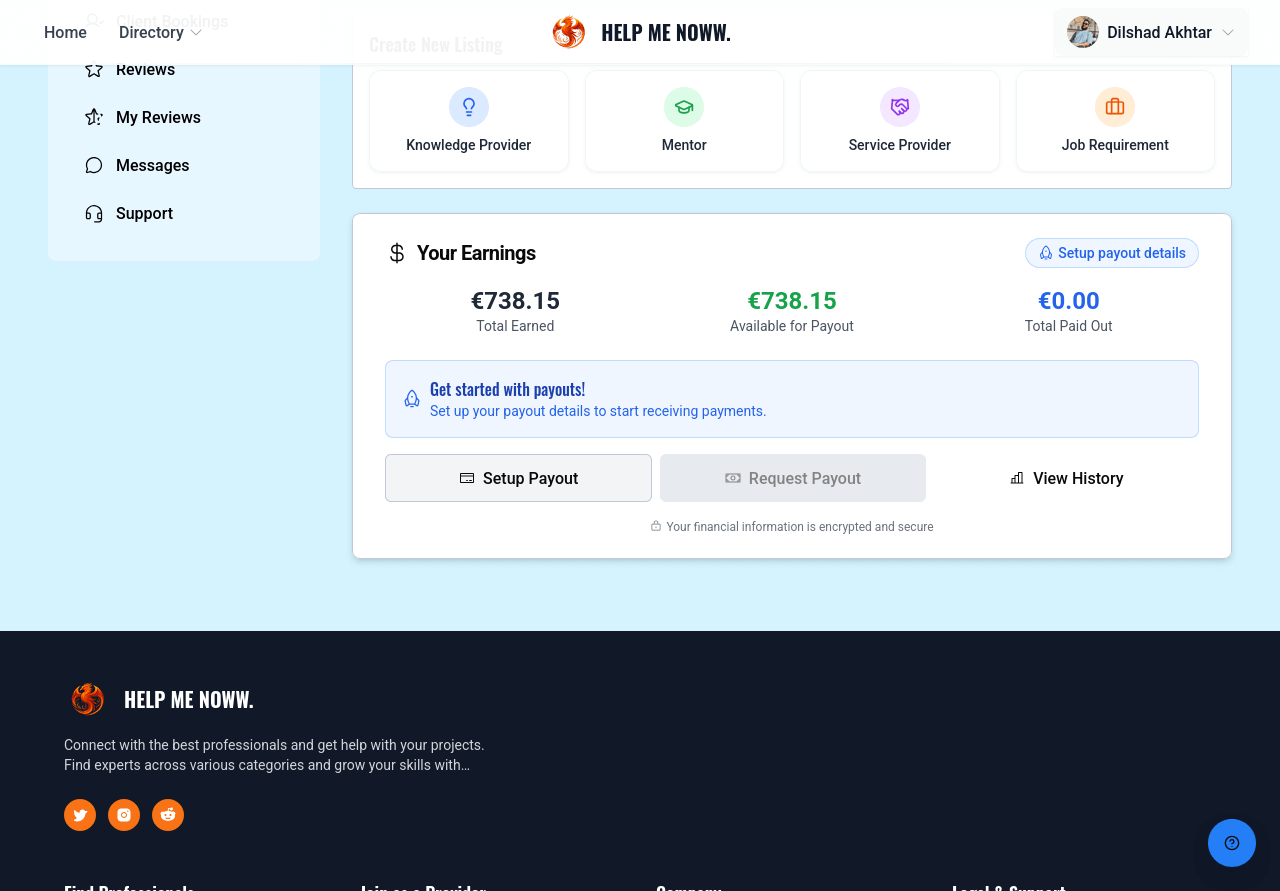The width and height of the screenshot is (1280, 891).
Task: Click the Instagram social icon
Action: coord(124,815)
